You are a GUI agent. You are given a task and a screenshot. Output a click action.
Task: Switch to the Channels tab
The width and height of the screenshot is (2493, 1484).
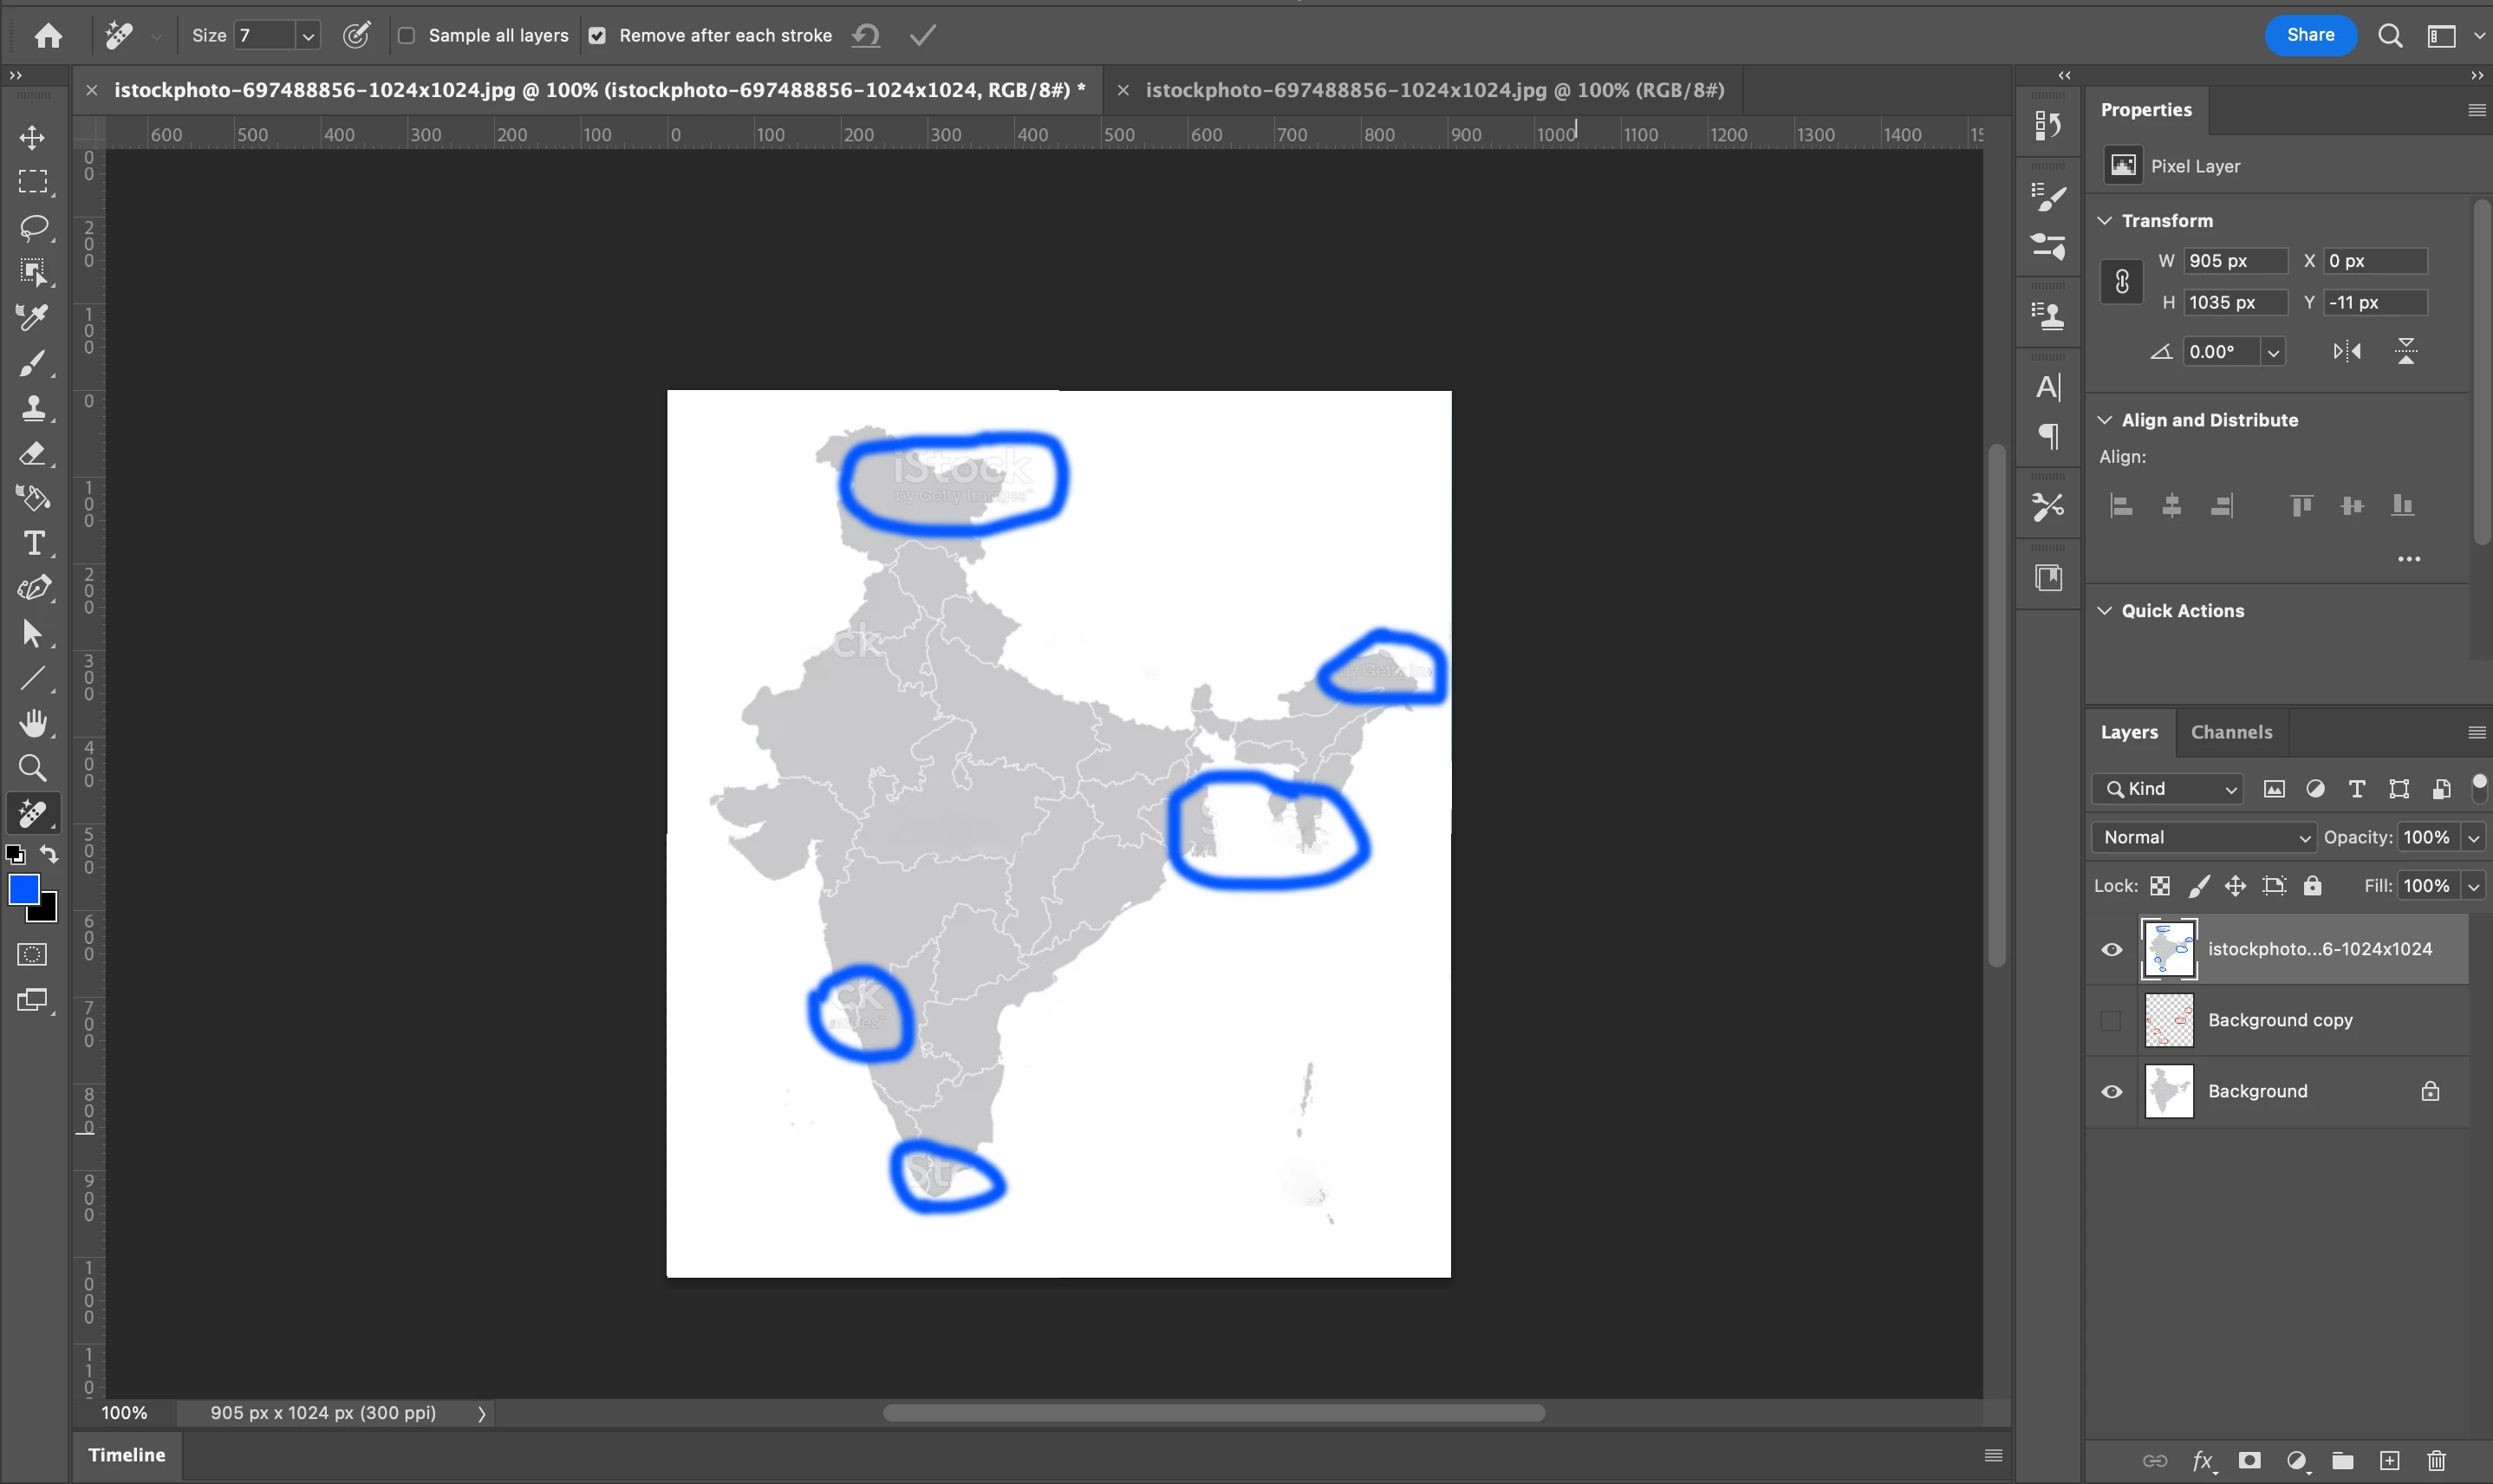[2231, 732]
